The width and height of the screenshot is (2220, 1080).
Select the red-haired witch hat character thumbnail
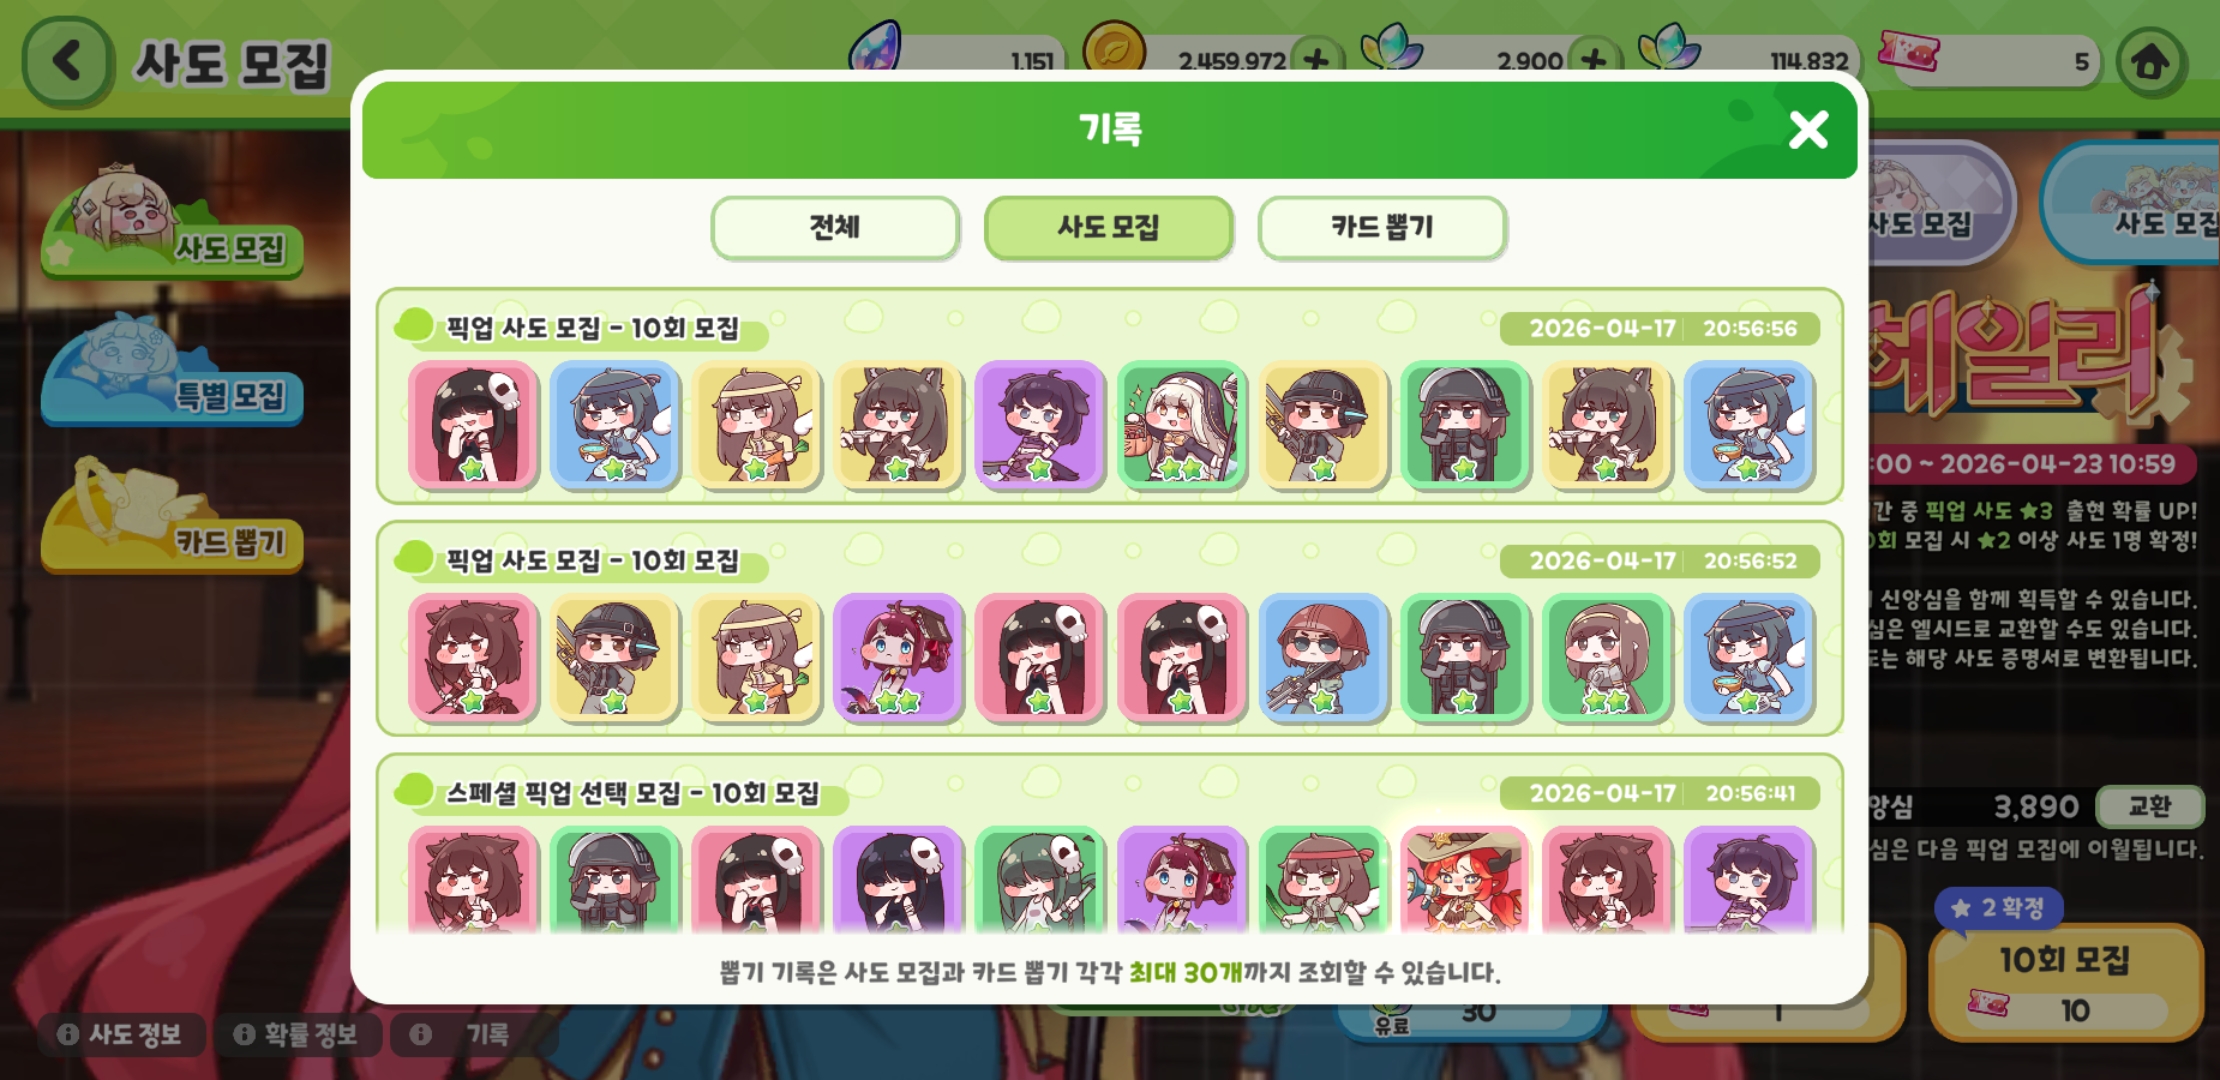(1465, 880)
